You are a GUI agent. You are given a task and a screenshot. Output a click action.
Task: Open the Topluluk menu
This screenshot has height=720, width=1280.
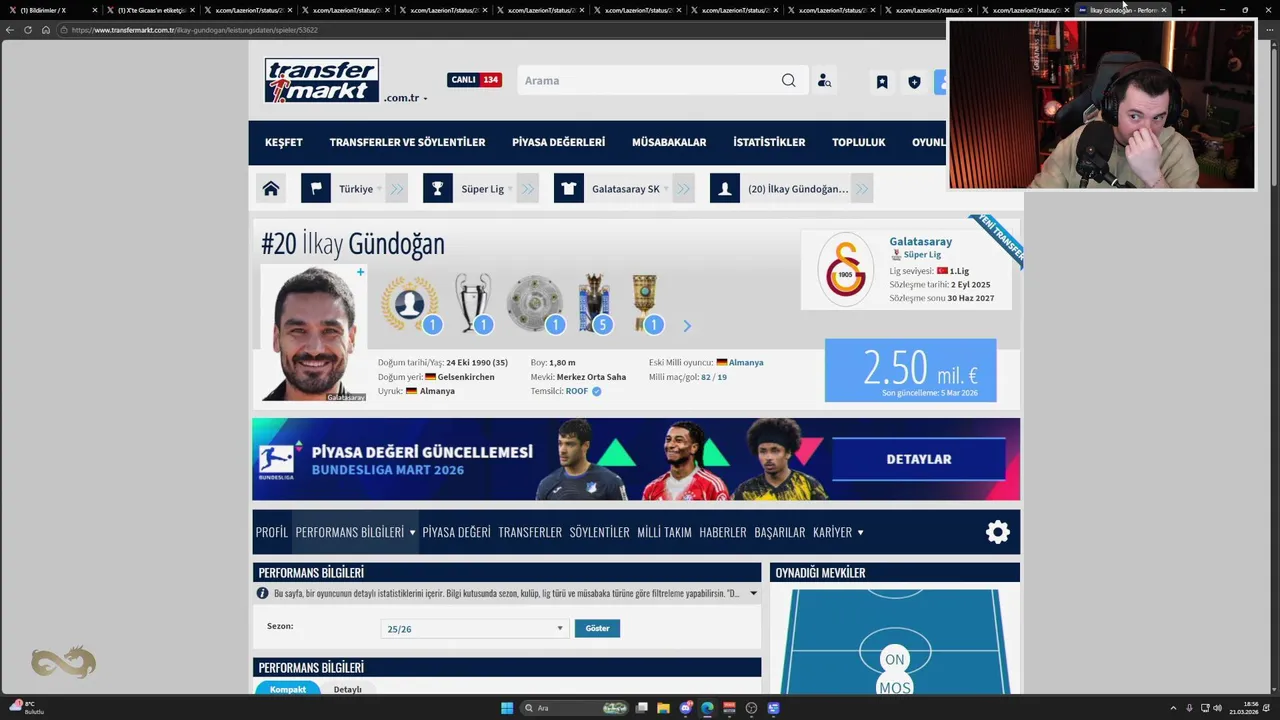pos(859,142)
